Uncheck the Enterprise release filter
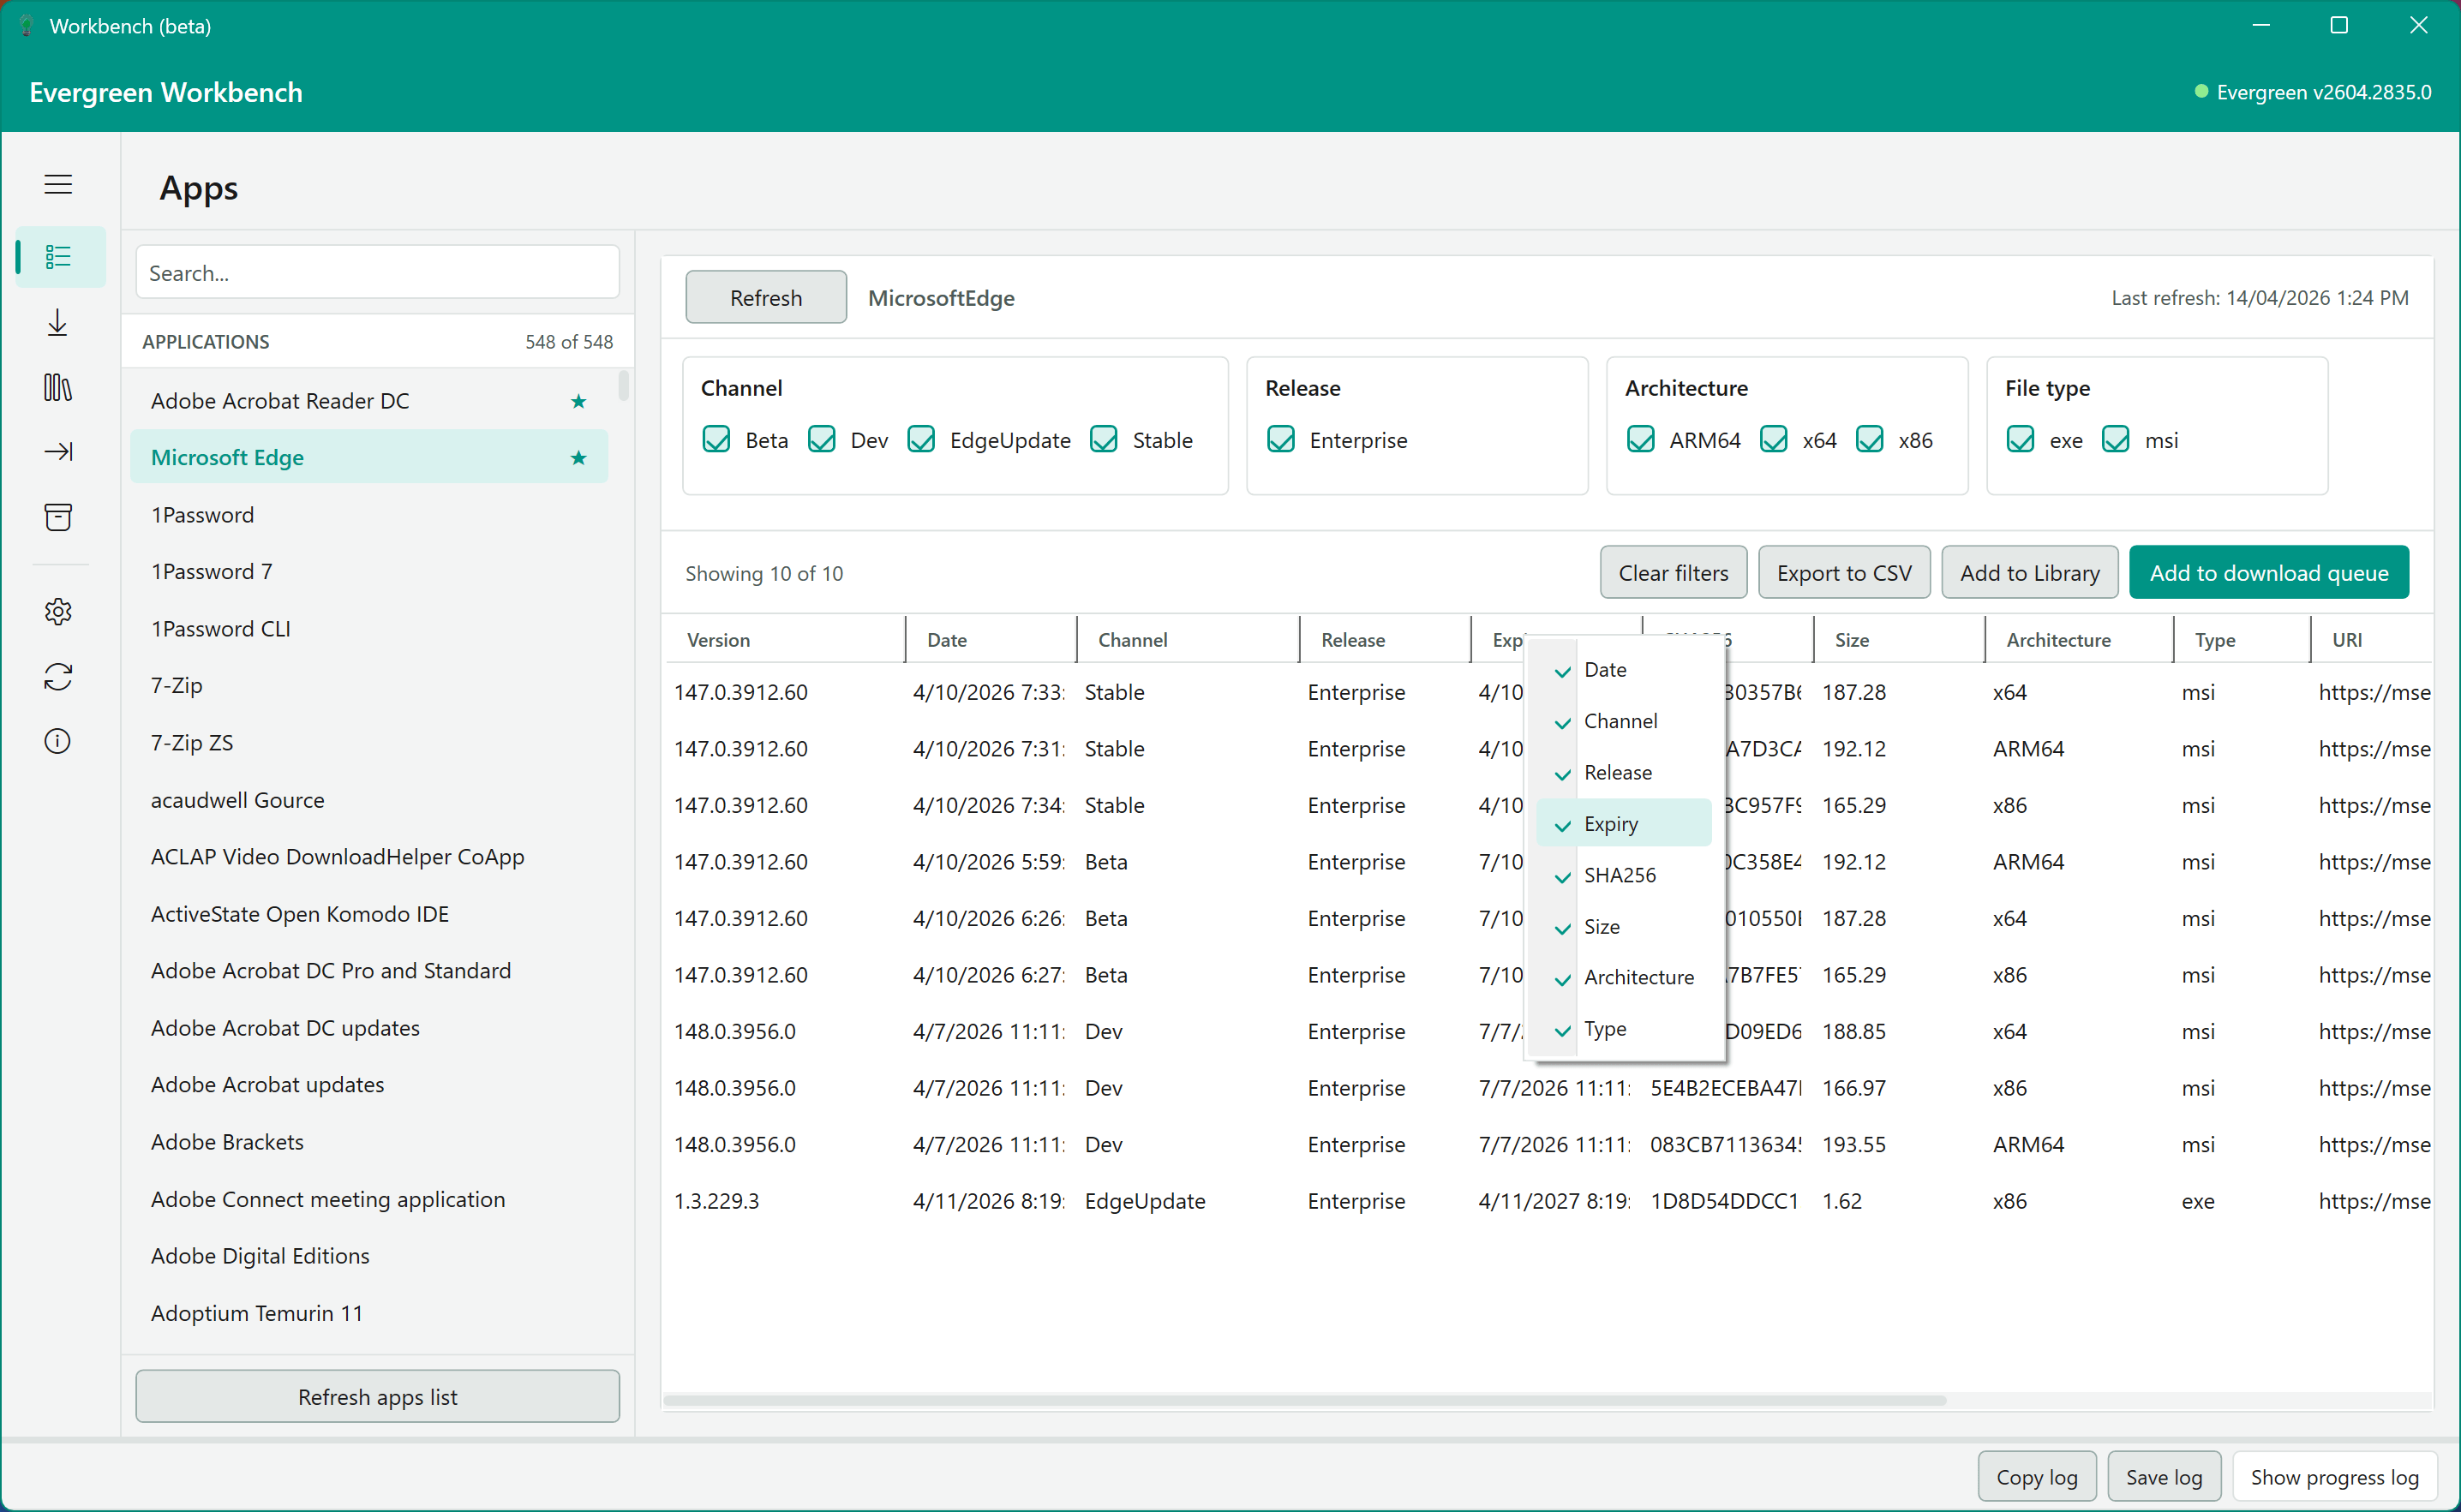This screenshot has width=2461, height=1512. (x=1281, y=439)
